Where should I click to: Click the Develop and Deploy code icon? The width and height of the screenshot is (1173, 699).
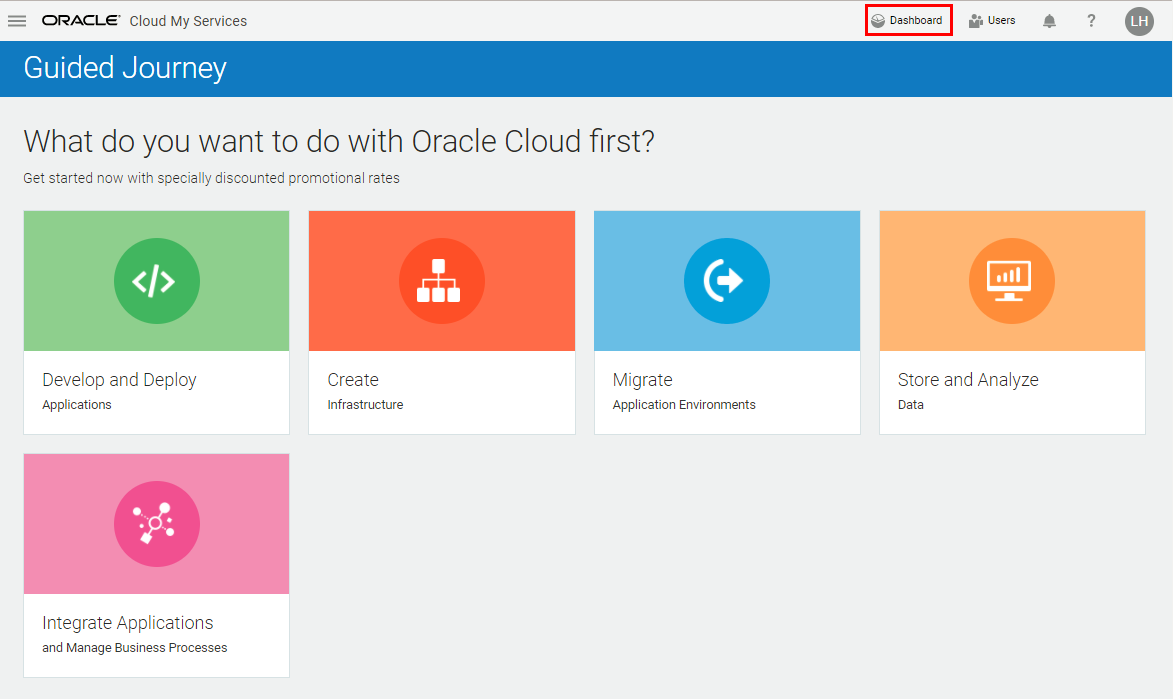pos(156,281)
